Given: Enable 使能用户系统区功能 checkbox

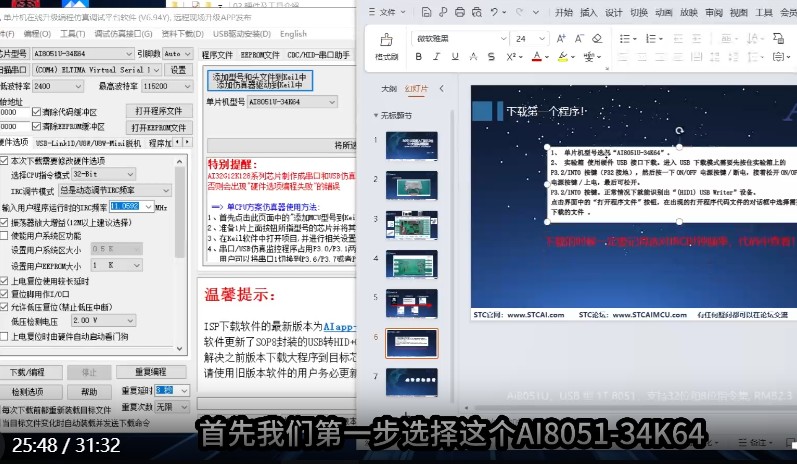Looking at the screenshot, I should pos(4,236).
